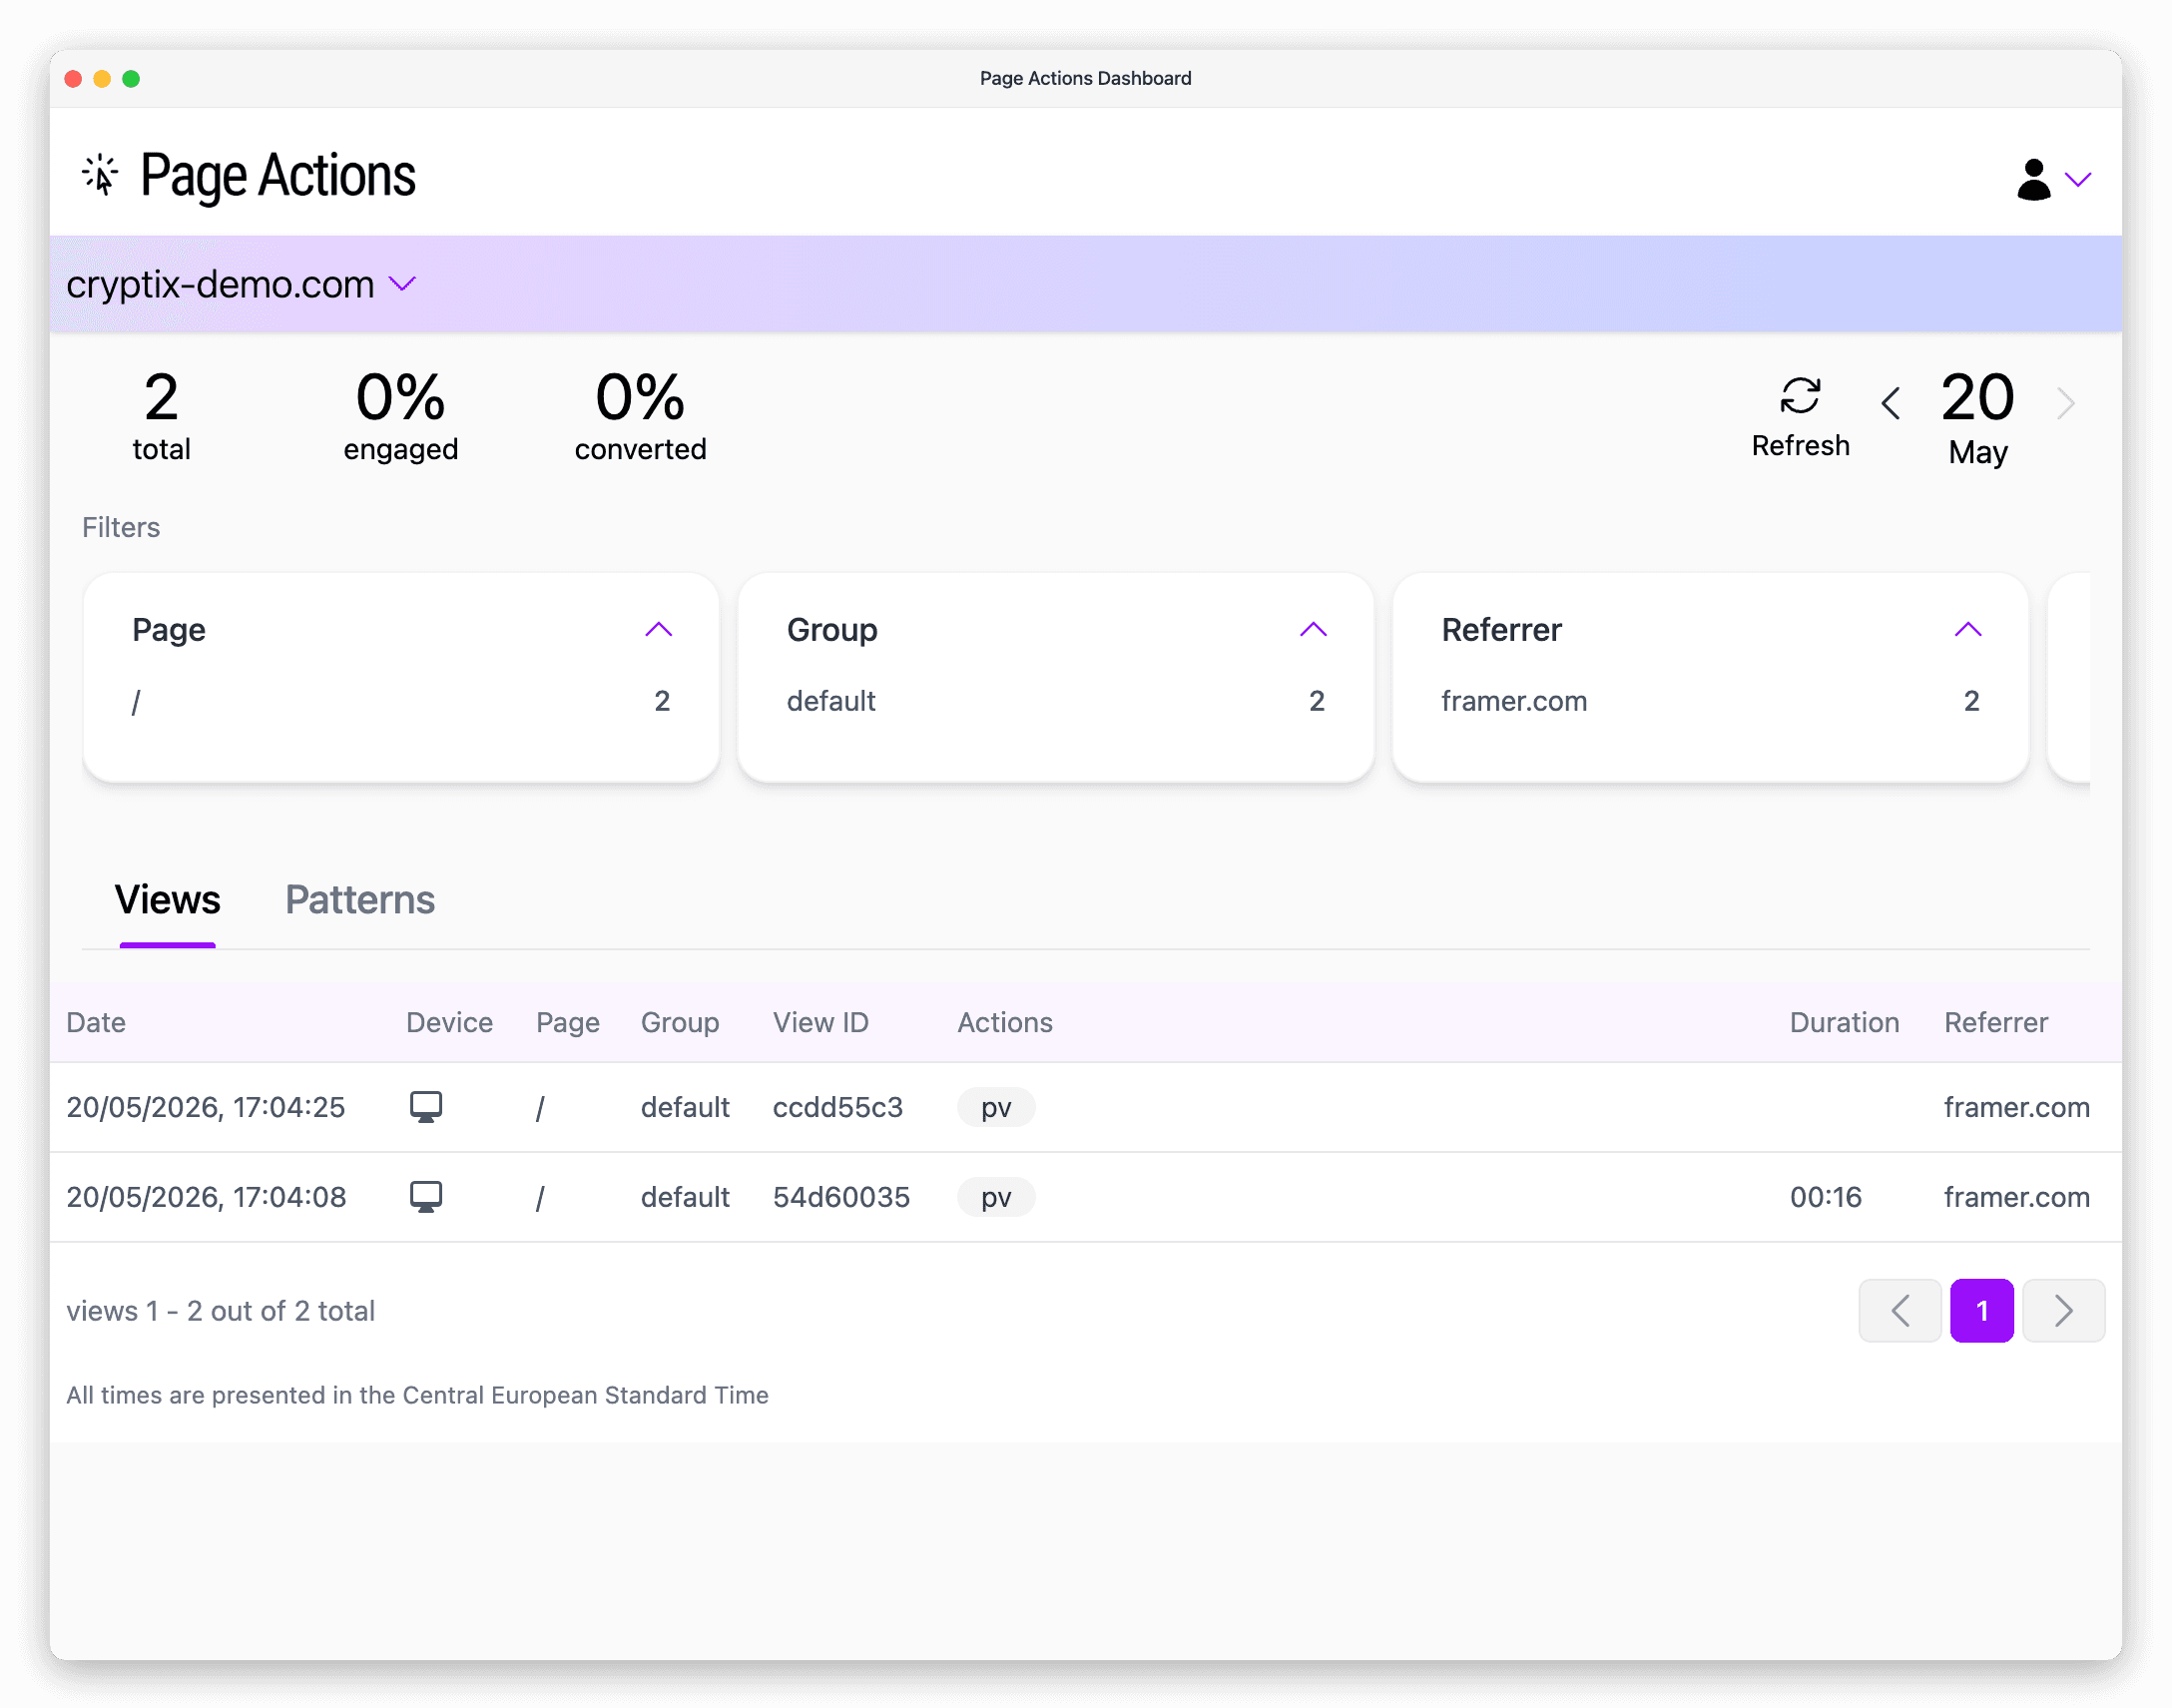Collapse the Referrer filter card
Screen dimensions: 2172x1708
(x=1967, y=629)
